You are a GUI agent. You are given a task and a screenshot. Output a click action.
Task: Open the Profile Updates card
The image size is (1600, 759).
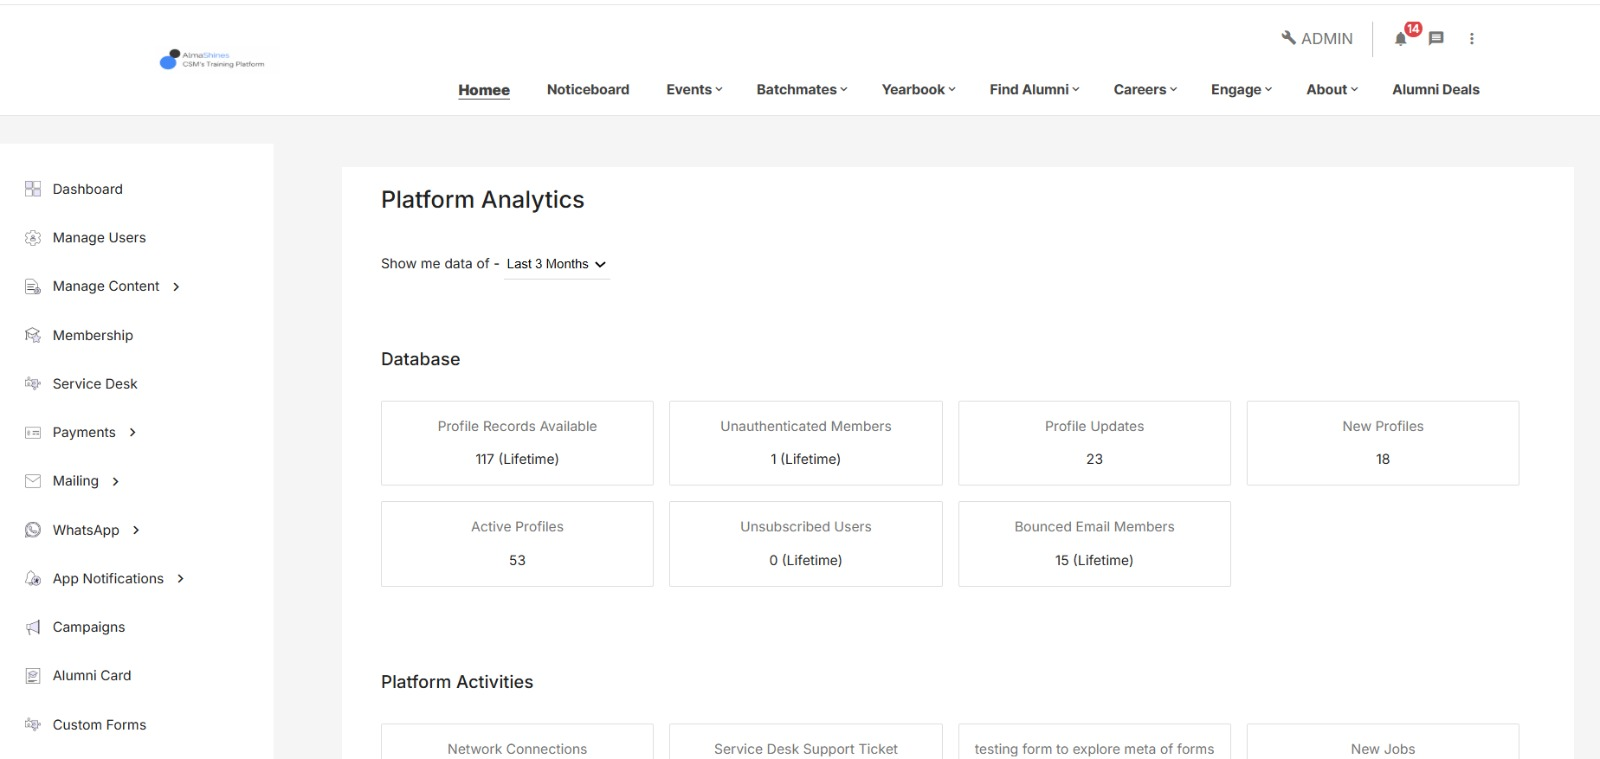[1094, 443]
